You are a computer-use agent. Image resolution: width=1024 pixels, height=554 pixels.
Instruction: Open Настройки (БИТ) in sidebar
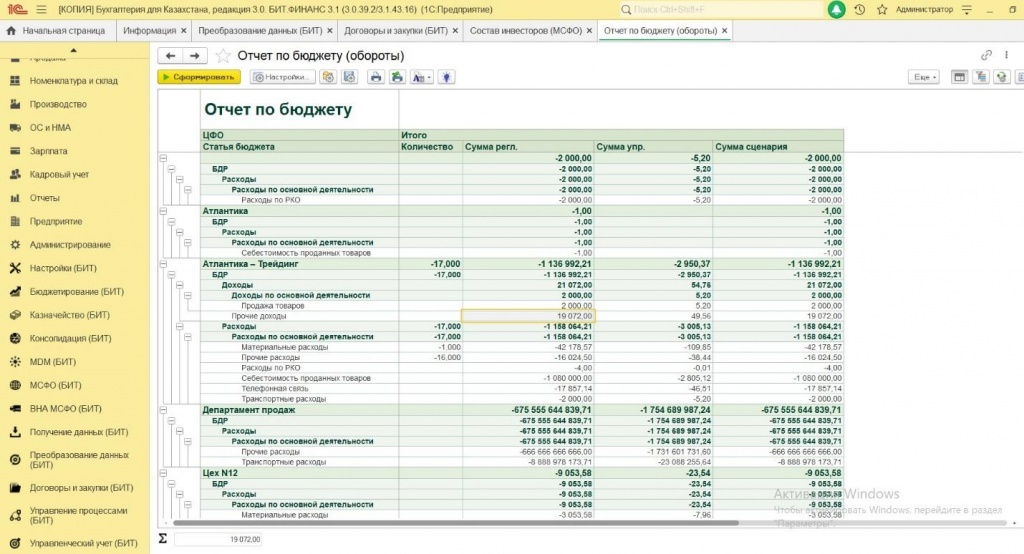[x=63, y=269]
